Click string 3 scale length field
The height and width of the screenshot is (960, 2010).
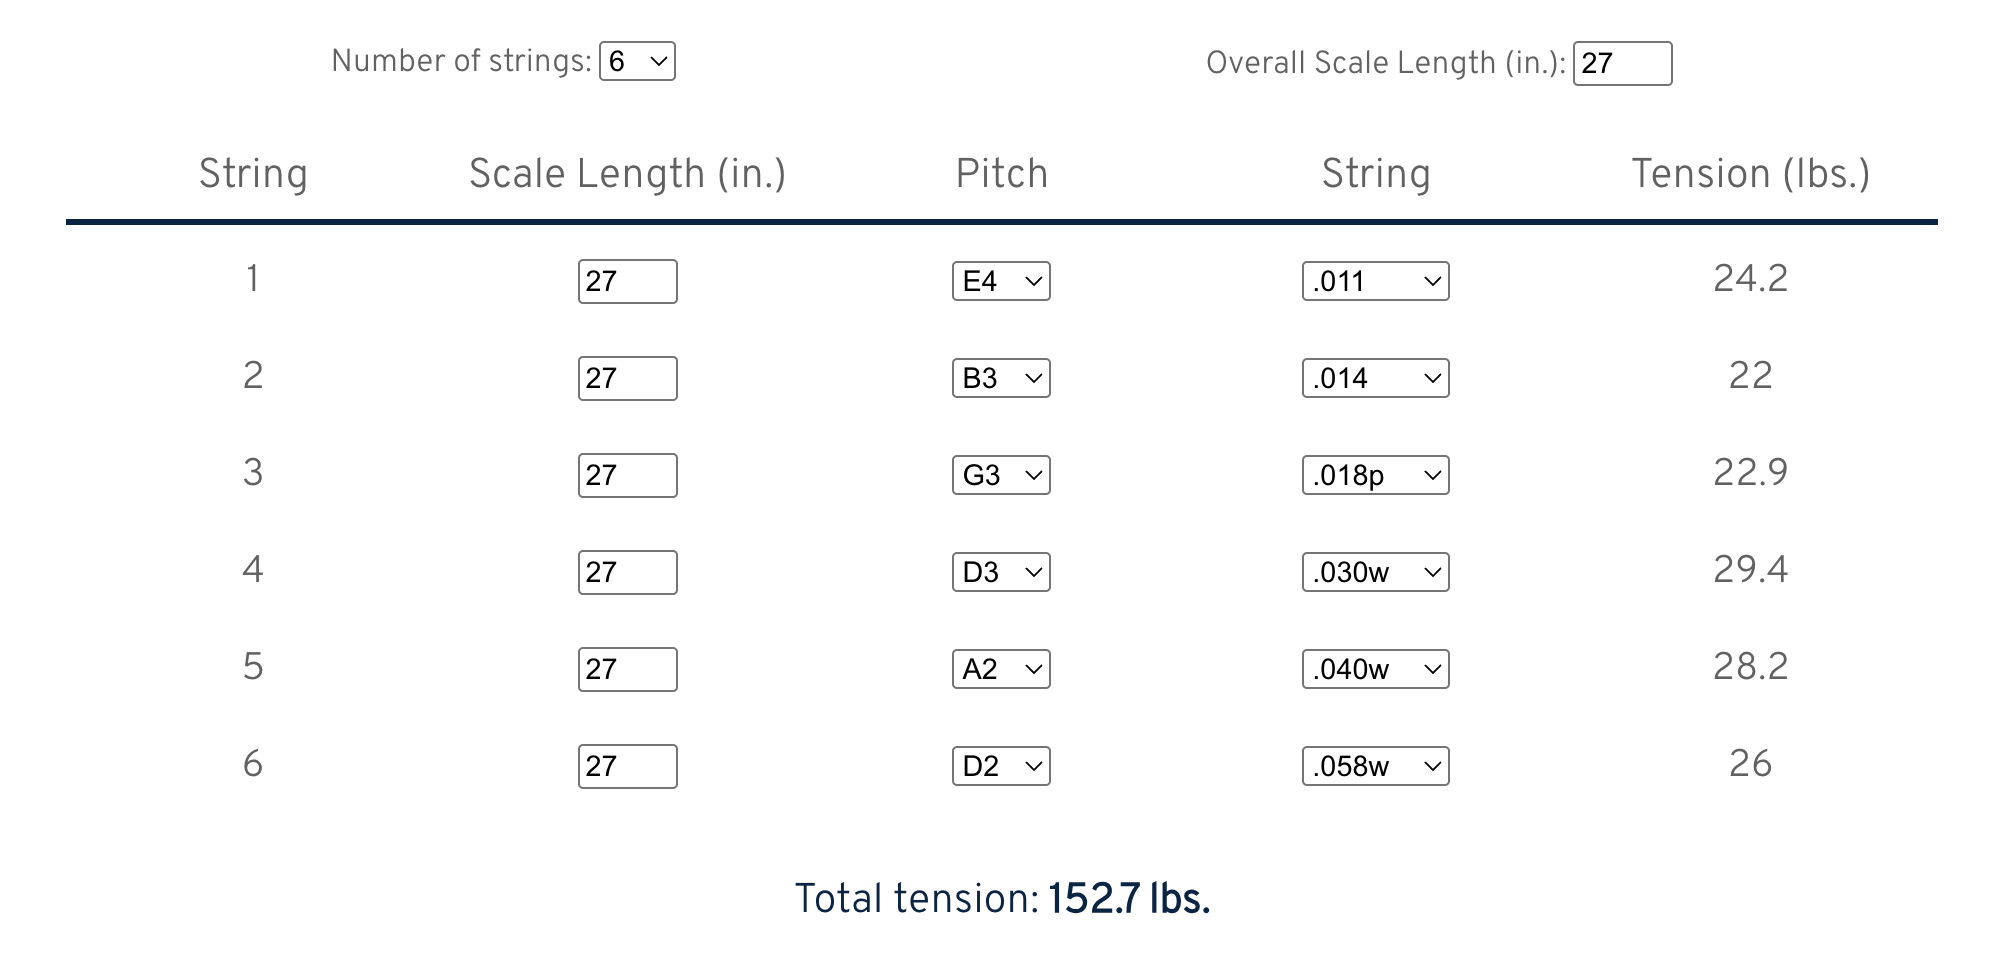[x=627, y=475]
